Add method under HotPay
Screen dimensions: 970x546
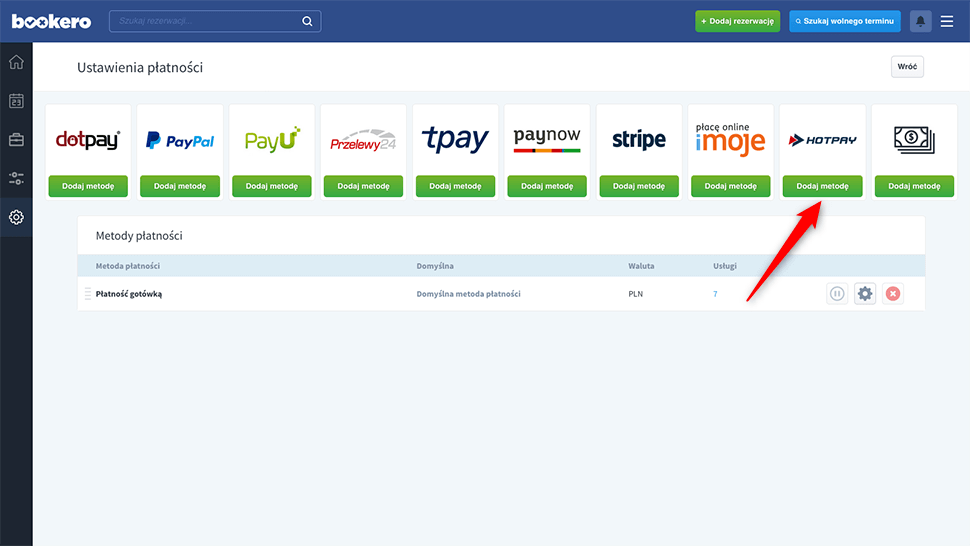822,186
